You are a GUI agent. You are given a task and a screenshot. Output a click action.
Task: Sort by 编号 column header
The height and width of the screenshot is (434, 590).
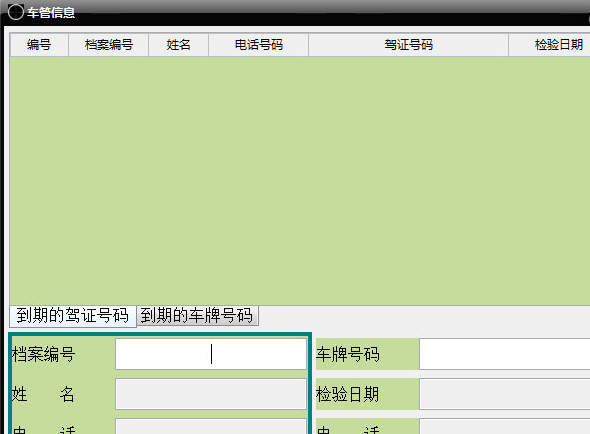[x=39, y=45]
